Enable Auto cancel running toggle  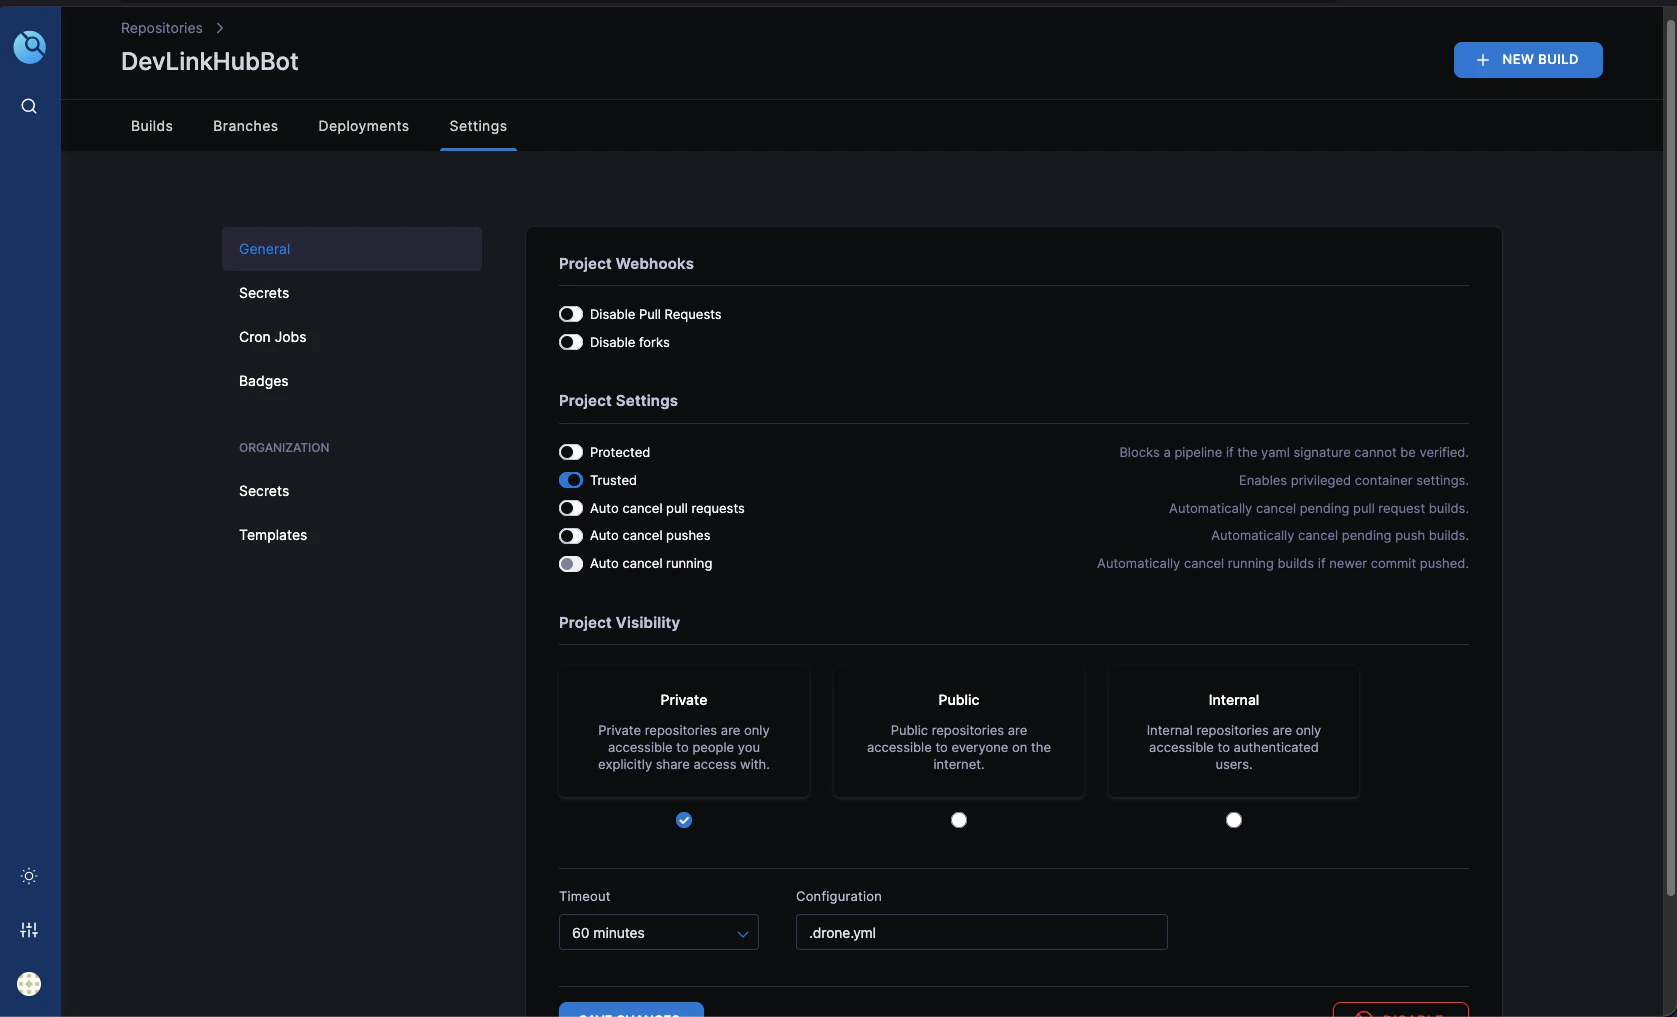pyautogui.click(x=571, y=564)
